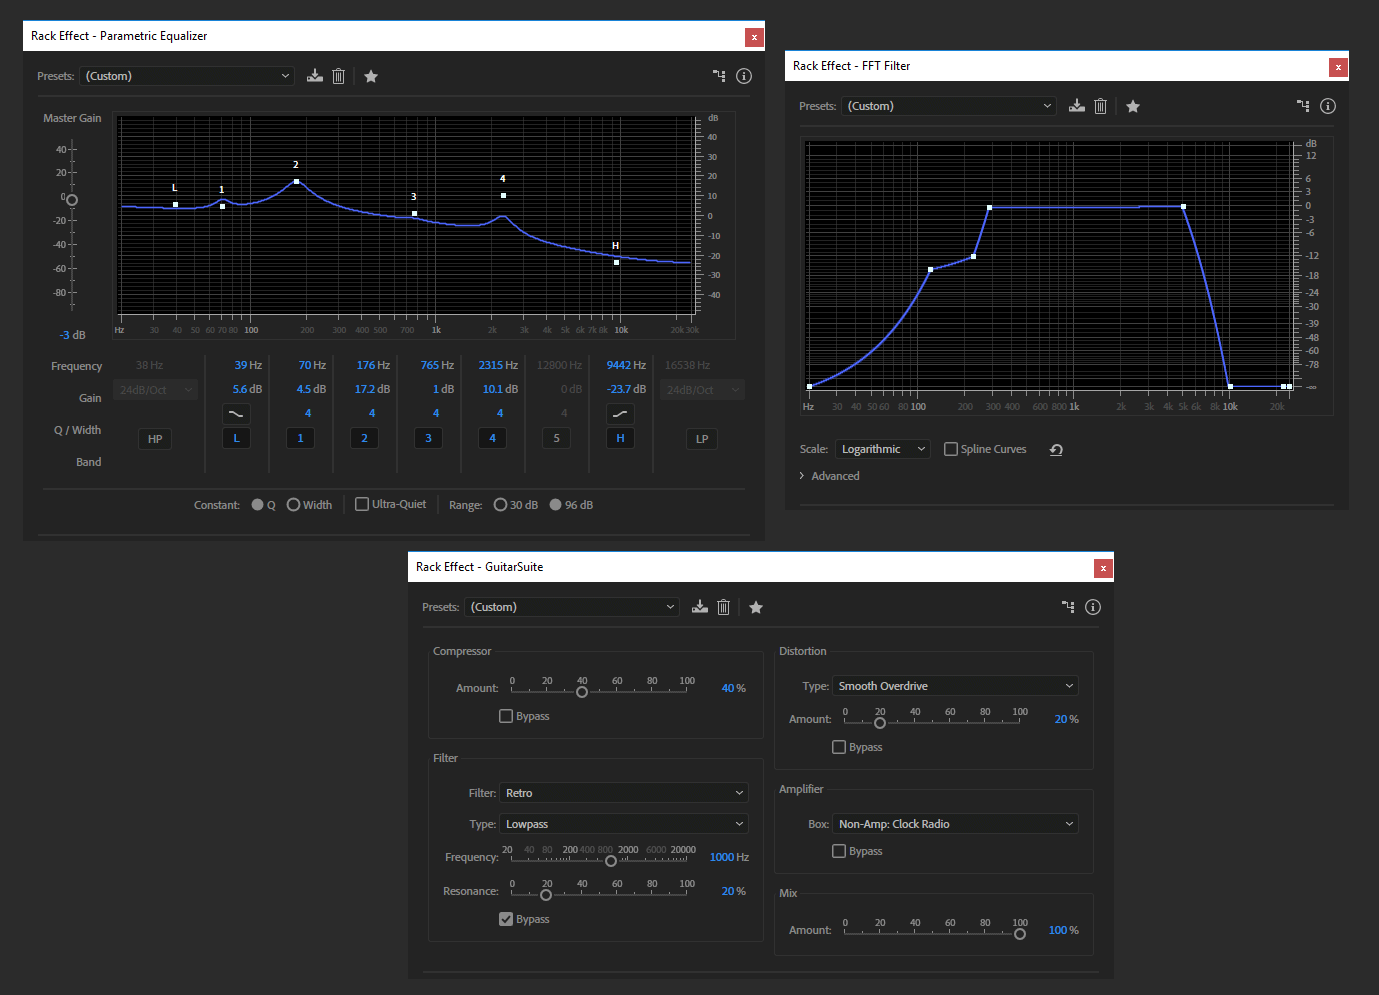Open the Filter Retro dropdown

624,793
